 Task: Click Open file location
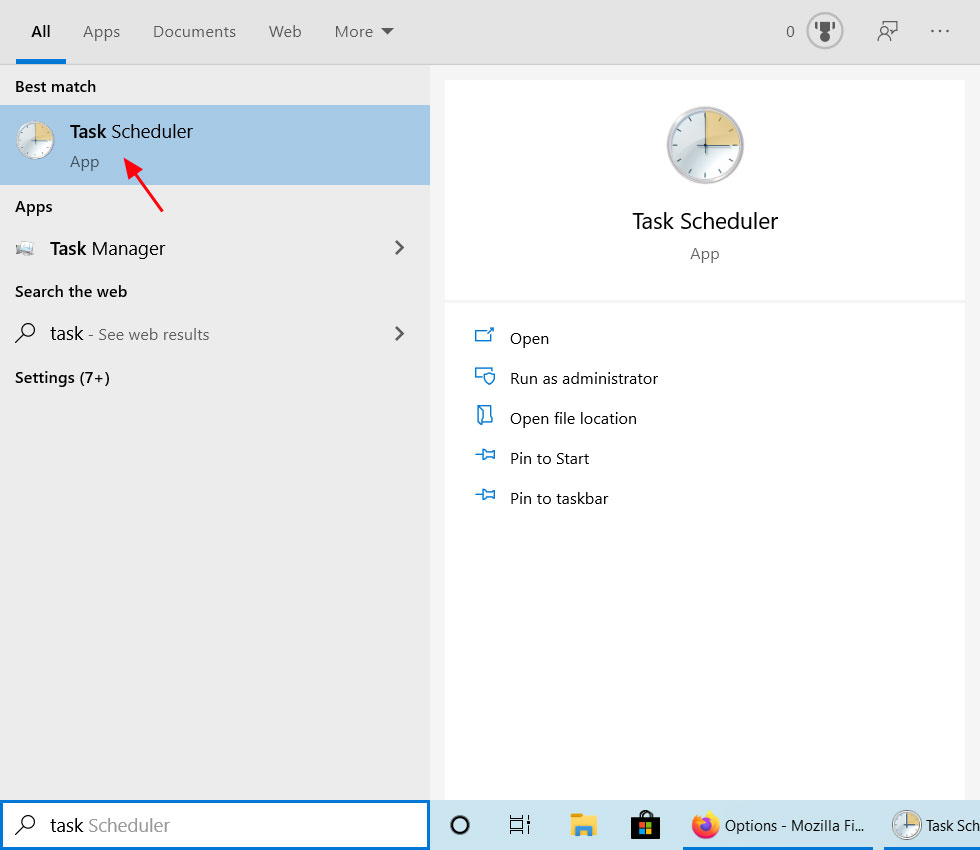coord(573,418)
